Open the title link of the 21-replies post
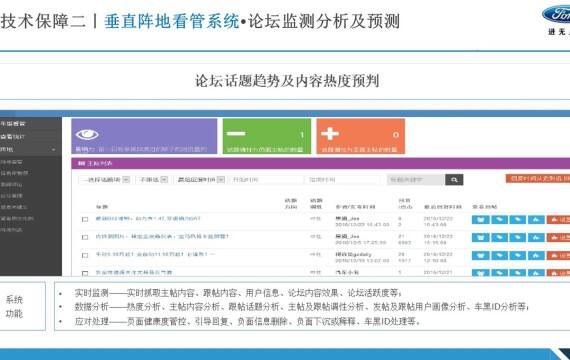Viewport: 570px width, 360px height. pyautogui.click(x=162, y=236)
